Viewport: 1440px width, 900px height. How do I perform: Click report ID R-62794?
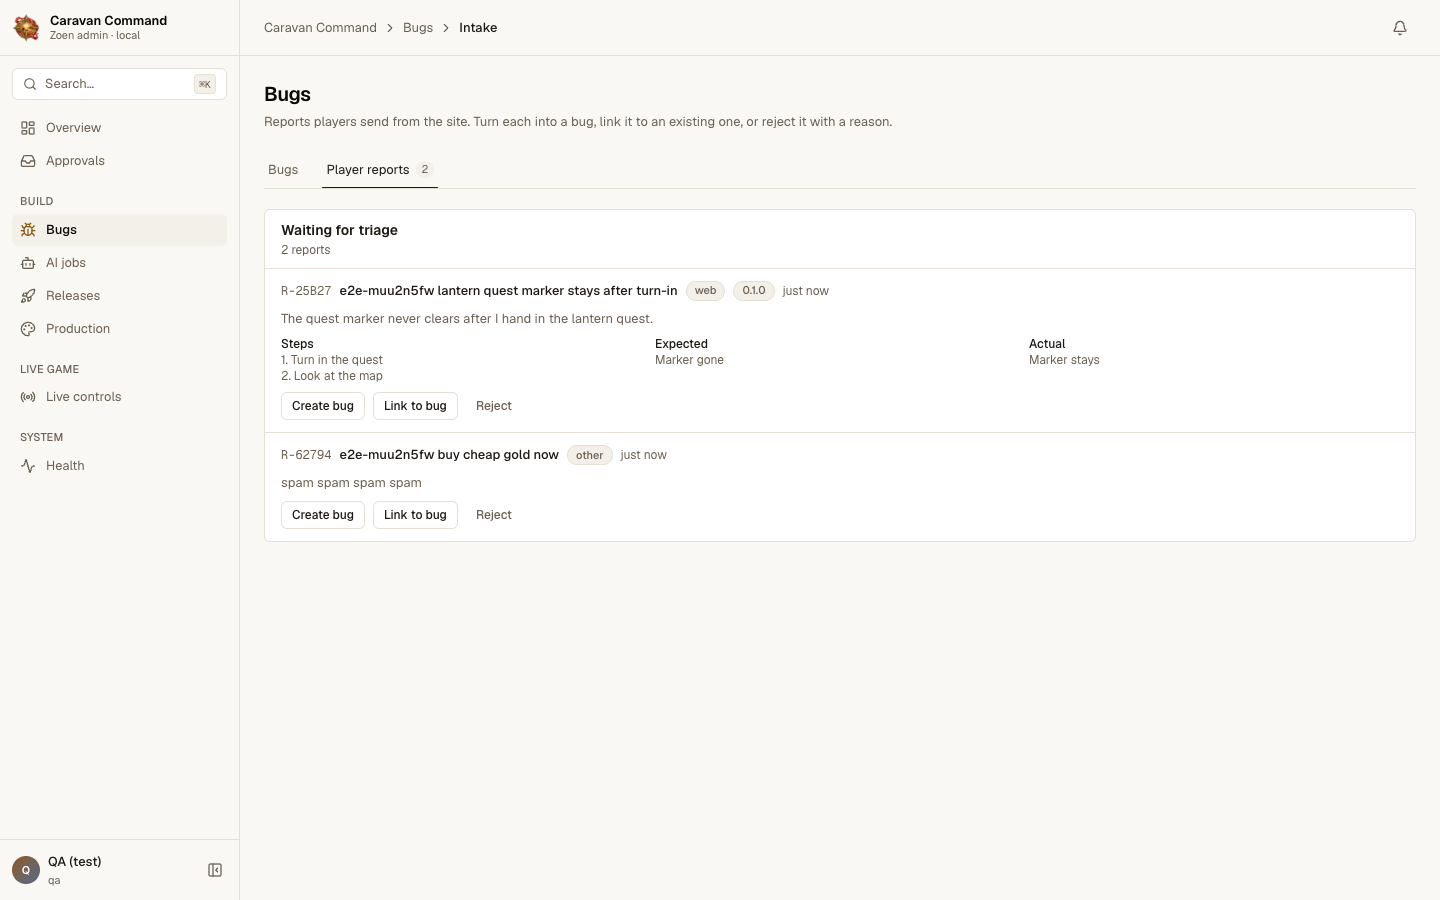point(306,455)
